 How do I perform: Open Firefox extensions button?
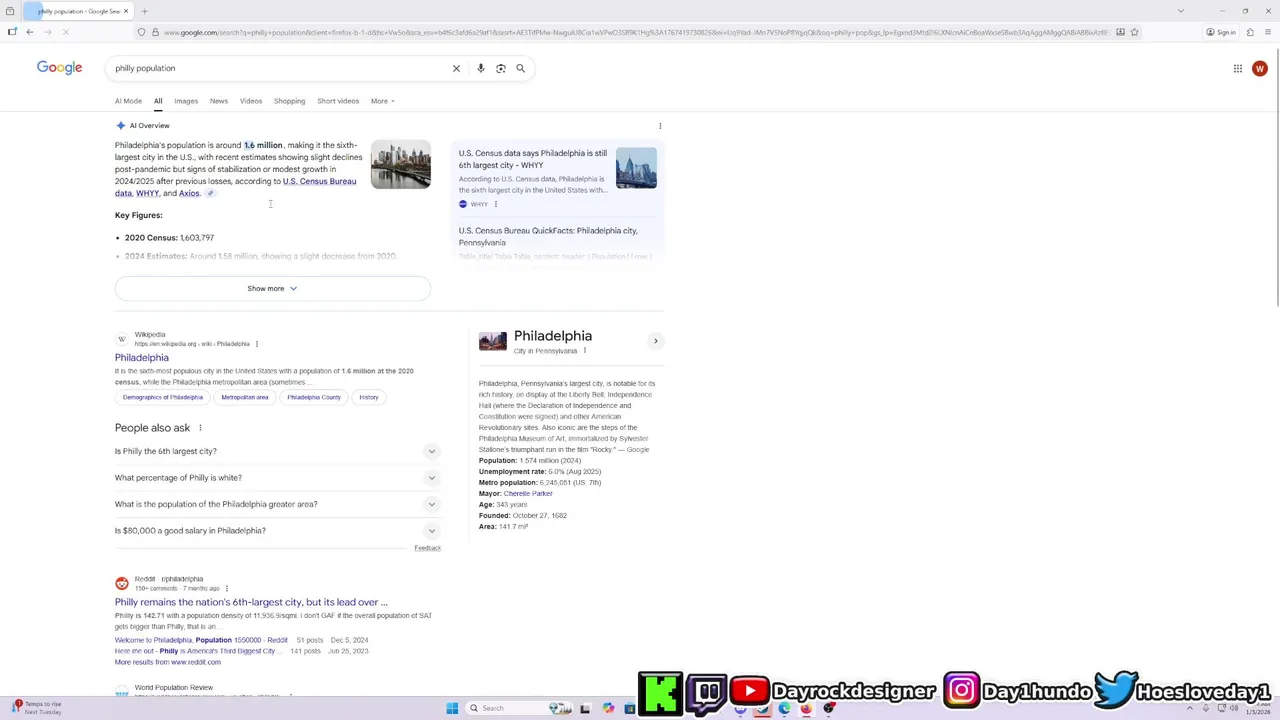click(1250, 32)
